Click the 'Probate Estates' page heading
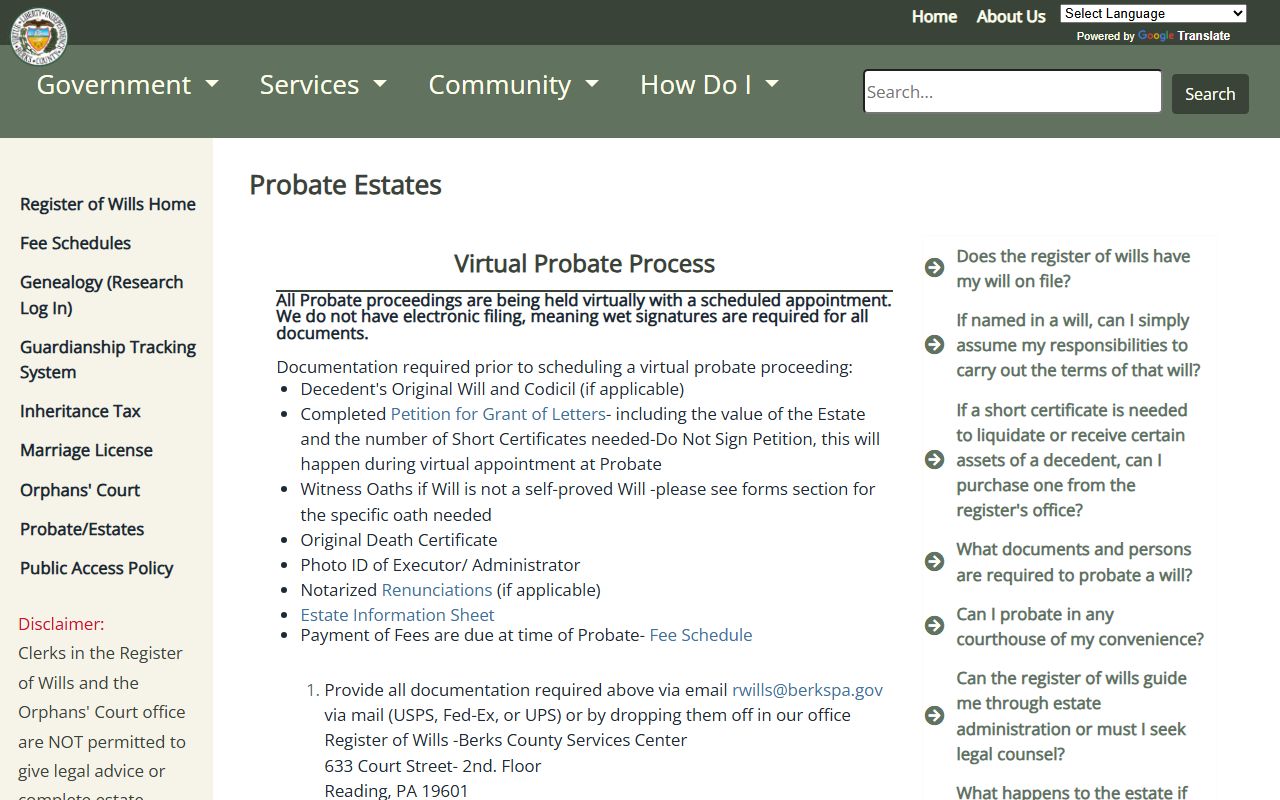1280x800 pixels. coord(345,185)
